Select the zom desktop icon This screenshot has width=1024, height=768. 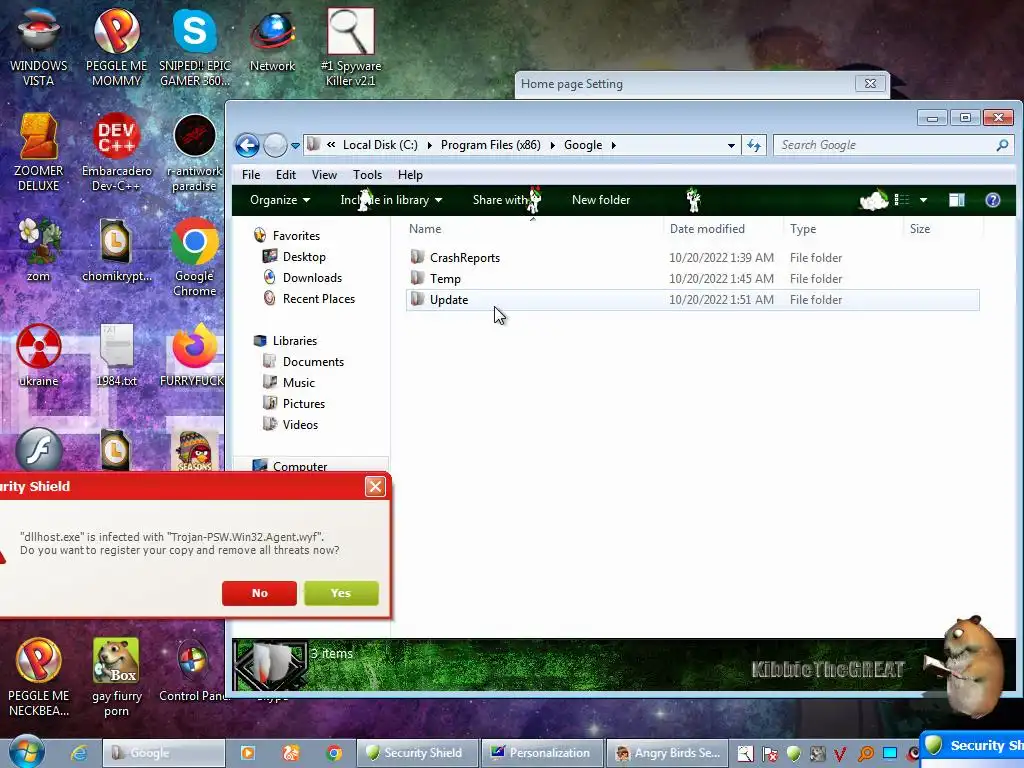[x=39, y=250]
